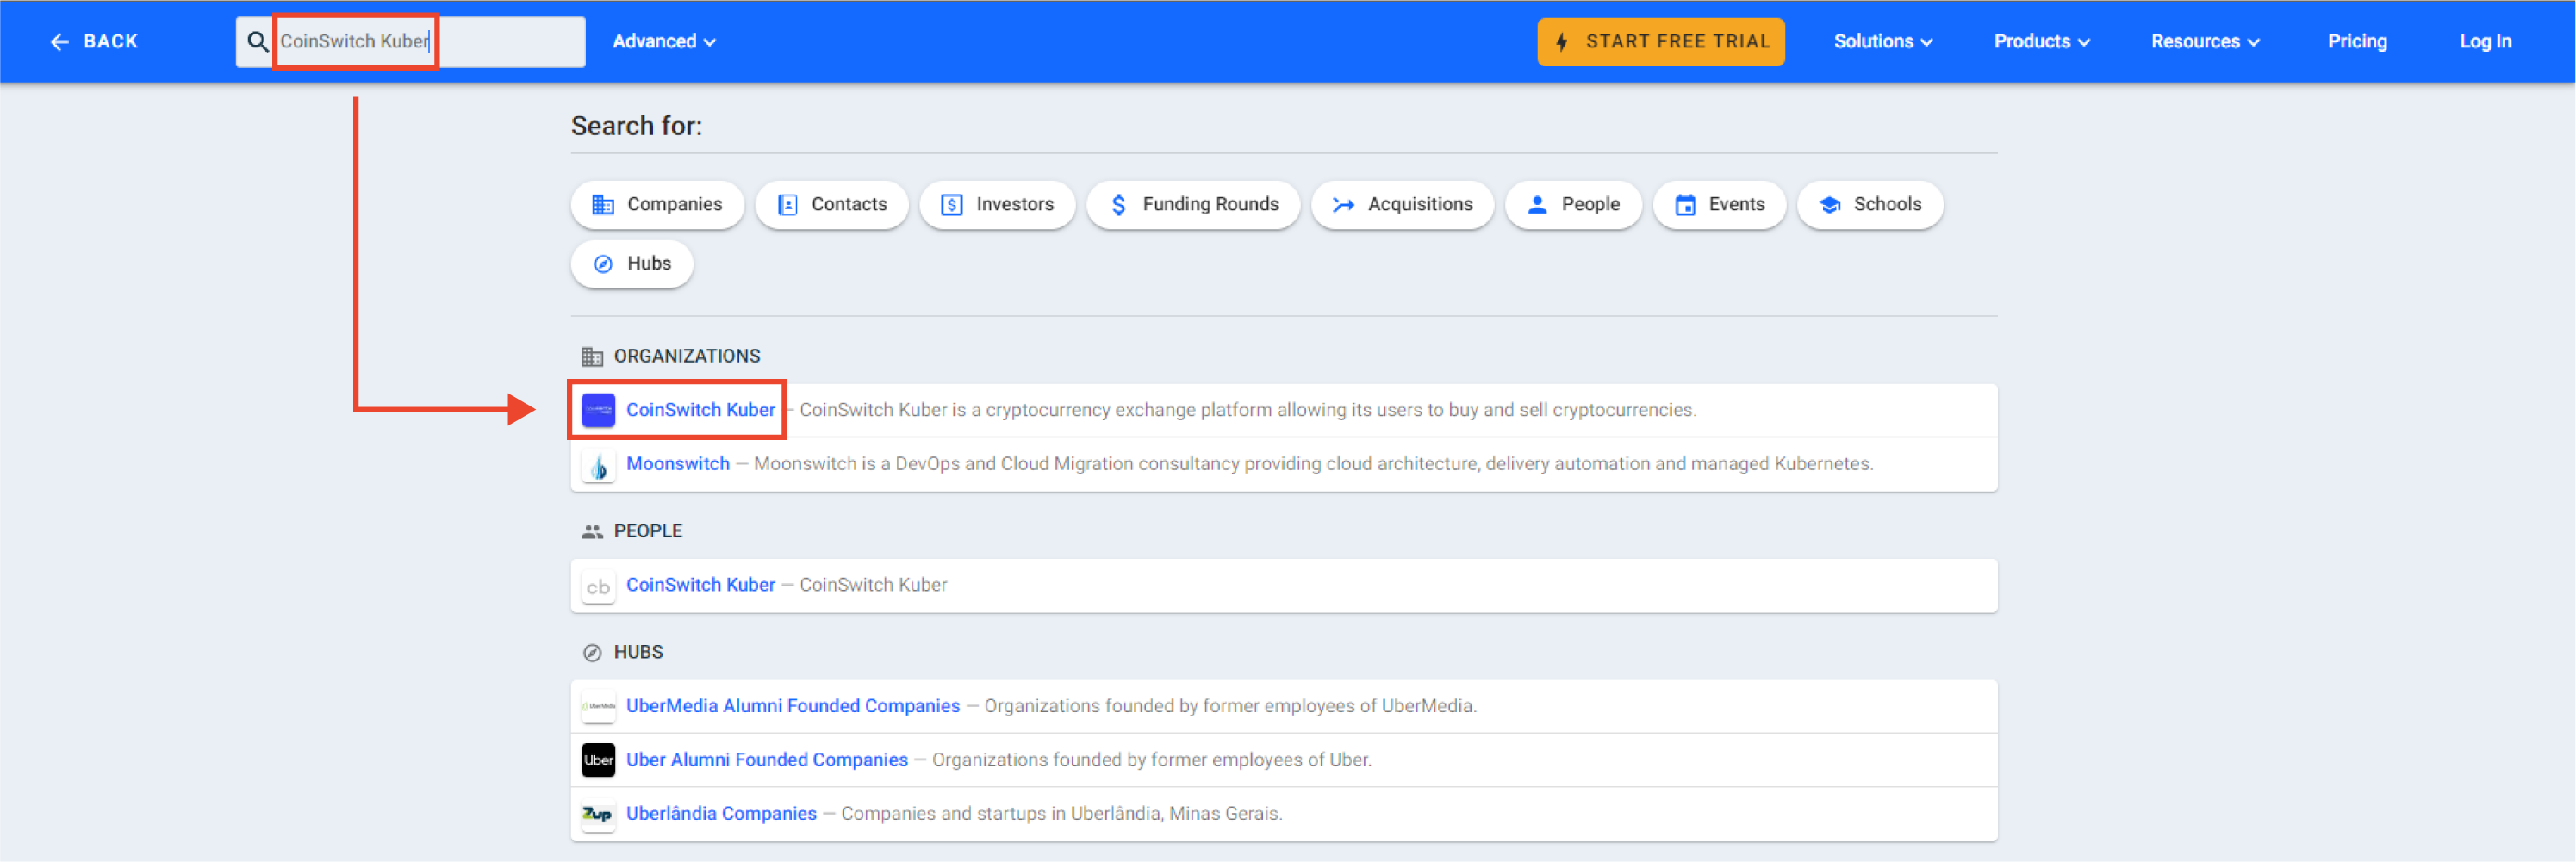2576x862 pixels.
Task: Click the CoinSwitch Kuber organization logo
Action: (x=597, y=410)
